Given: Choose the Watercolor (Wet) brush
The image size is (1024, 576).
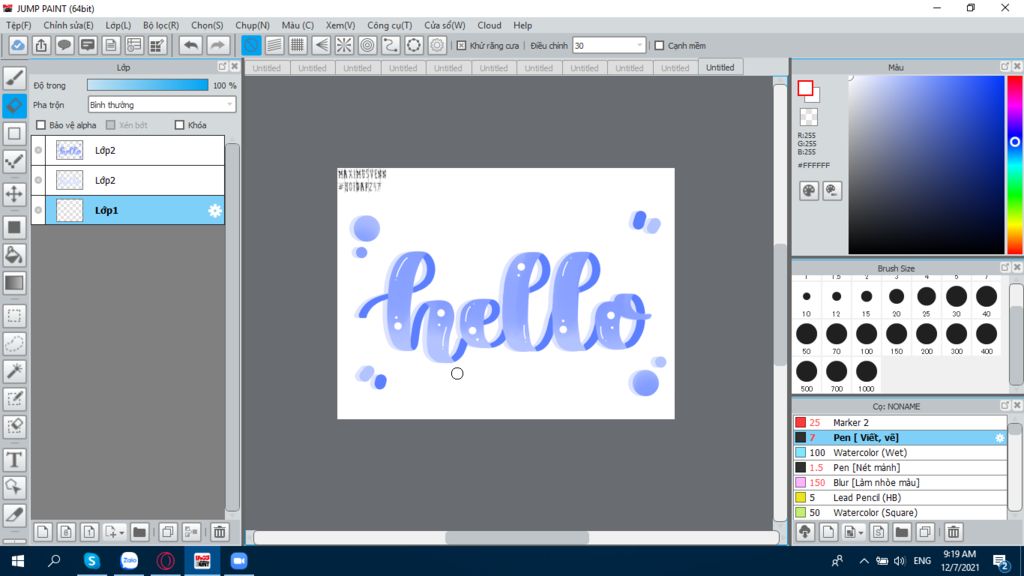Looking at the screenshot, I should tap(900, 453).
